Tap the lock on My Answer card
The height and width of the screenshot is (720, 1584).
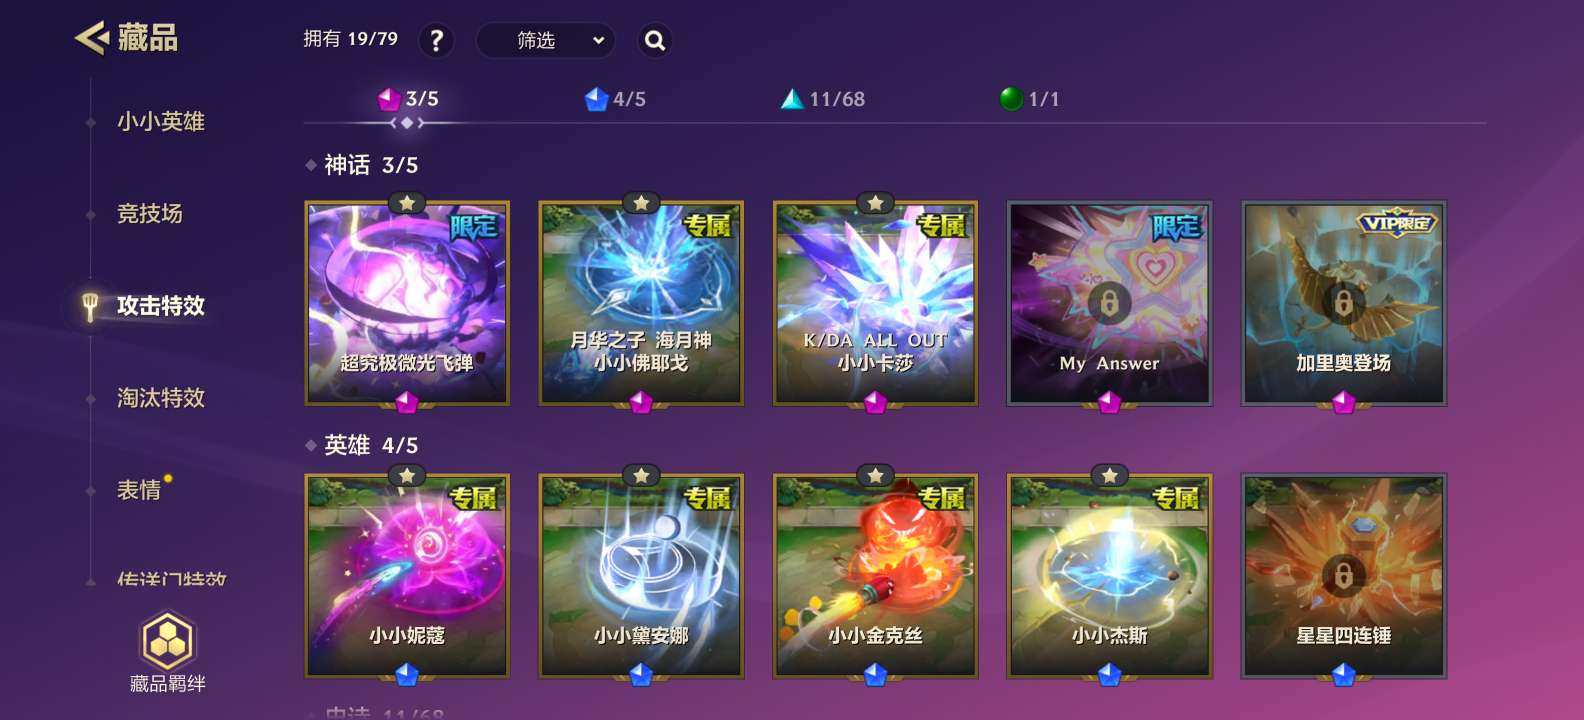click(x=1109, y=302)
